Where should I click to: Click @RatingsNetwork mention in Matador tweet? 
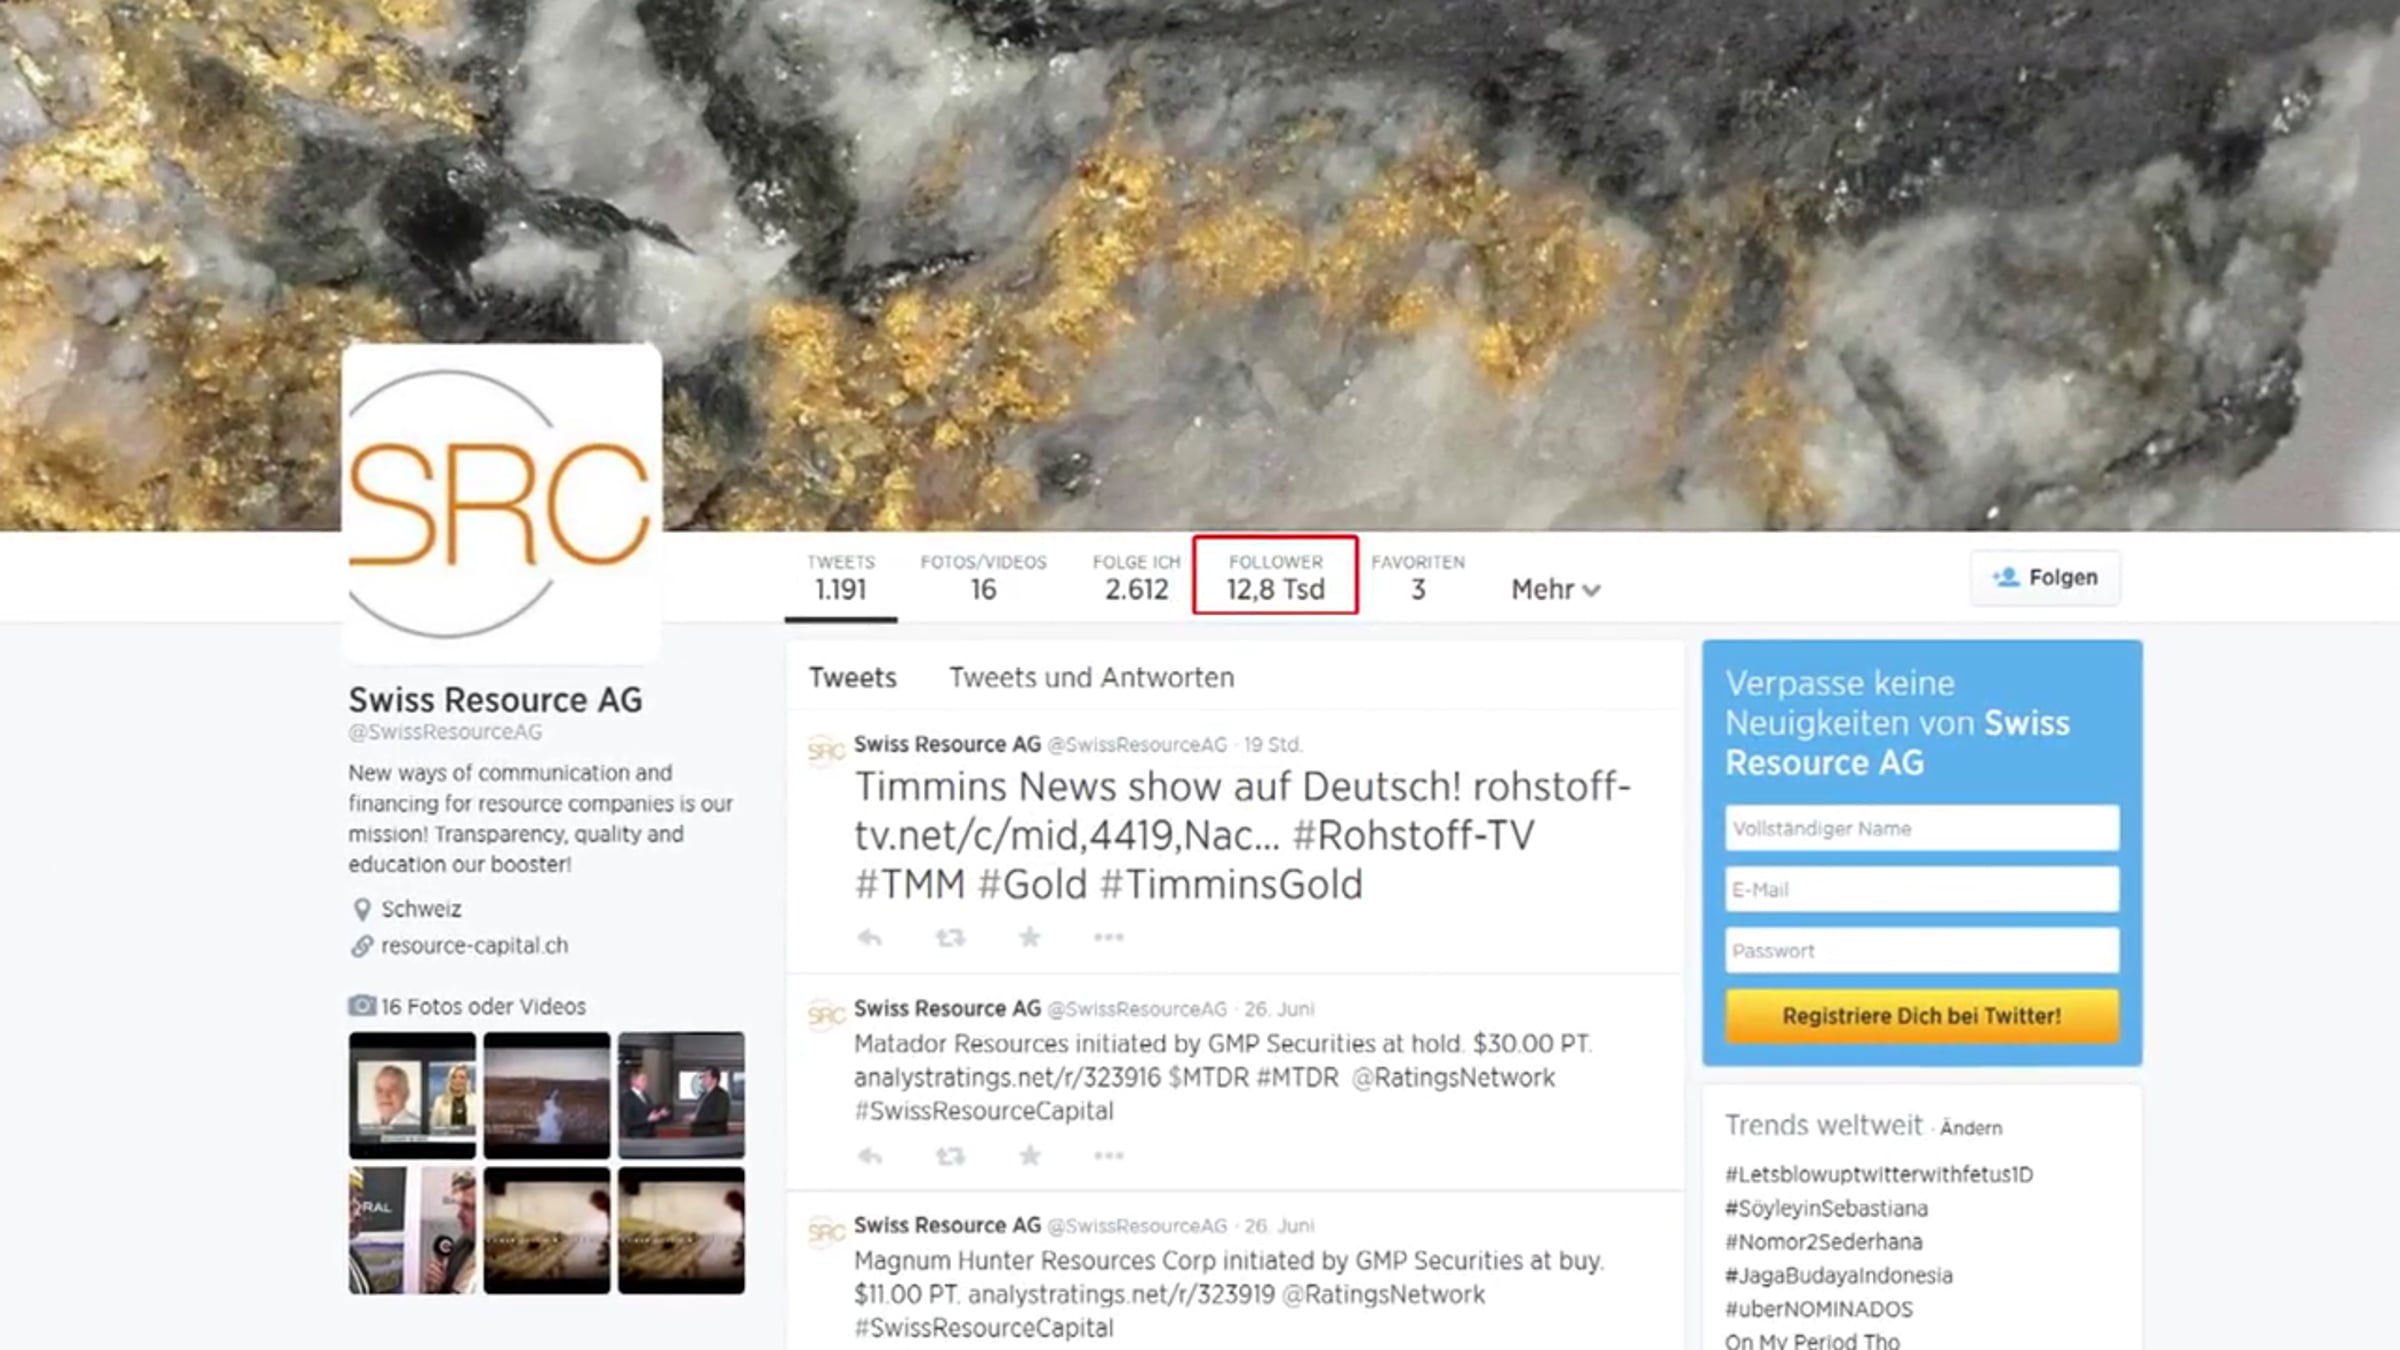tap(1454, 1078)
